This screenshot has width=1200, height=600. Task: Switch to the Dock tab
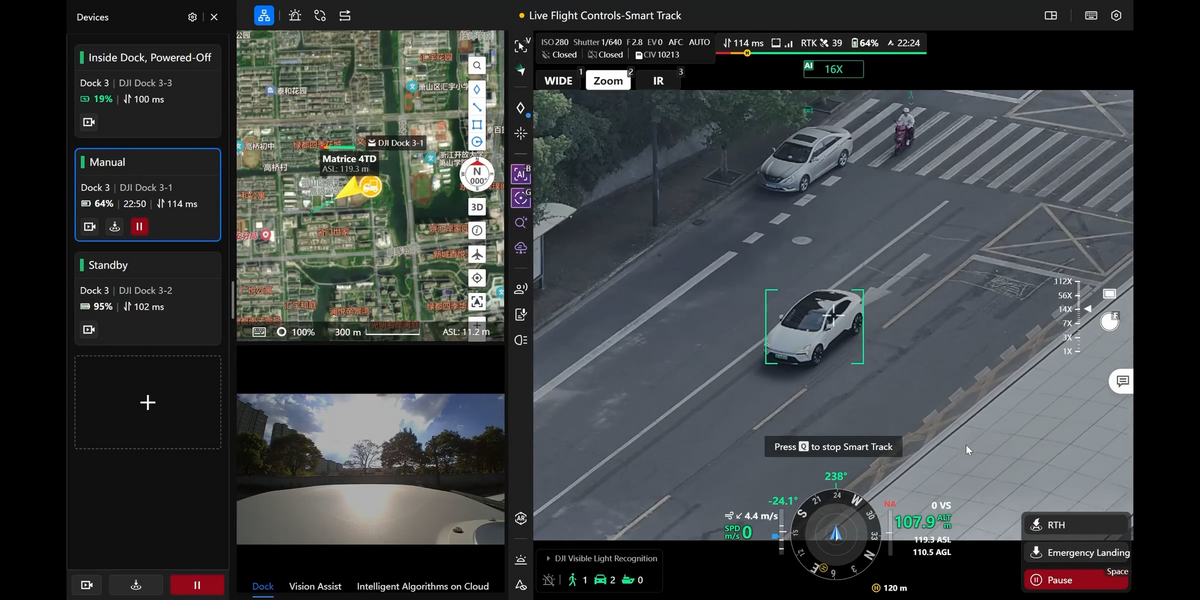263,586
